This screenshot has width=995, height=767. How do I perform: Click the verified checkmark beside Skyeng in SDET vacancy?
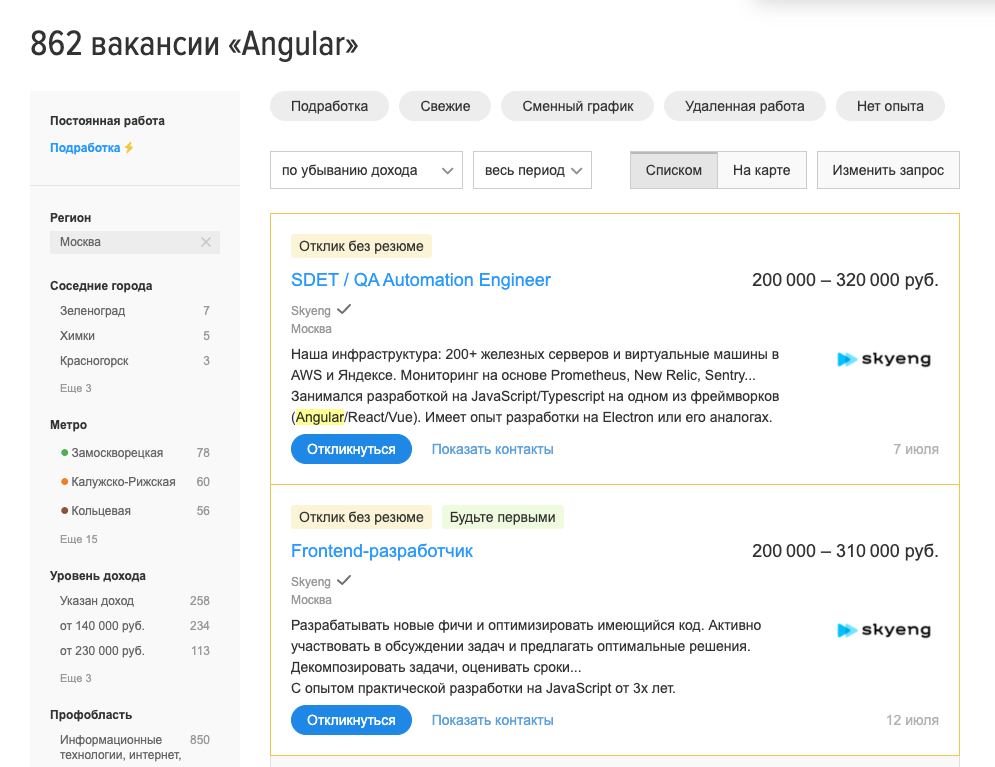point(344,310)
